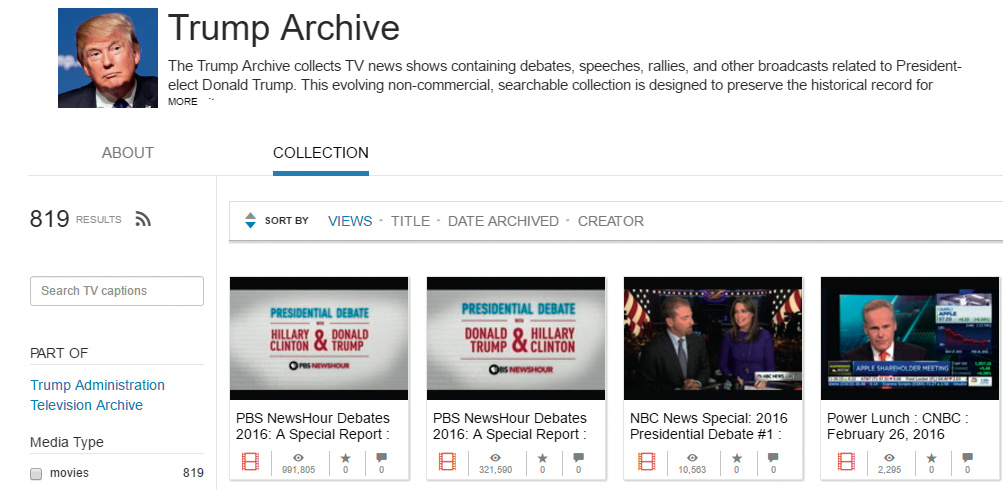1003x490 pixels.
Task: Sort results by Creator
Action: [610, 221]
